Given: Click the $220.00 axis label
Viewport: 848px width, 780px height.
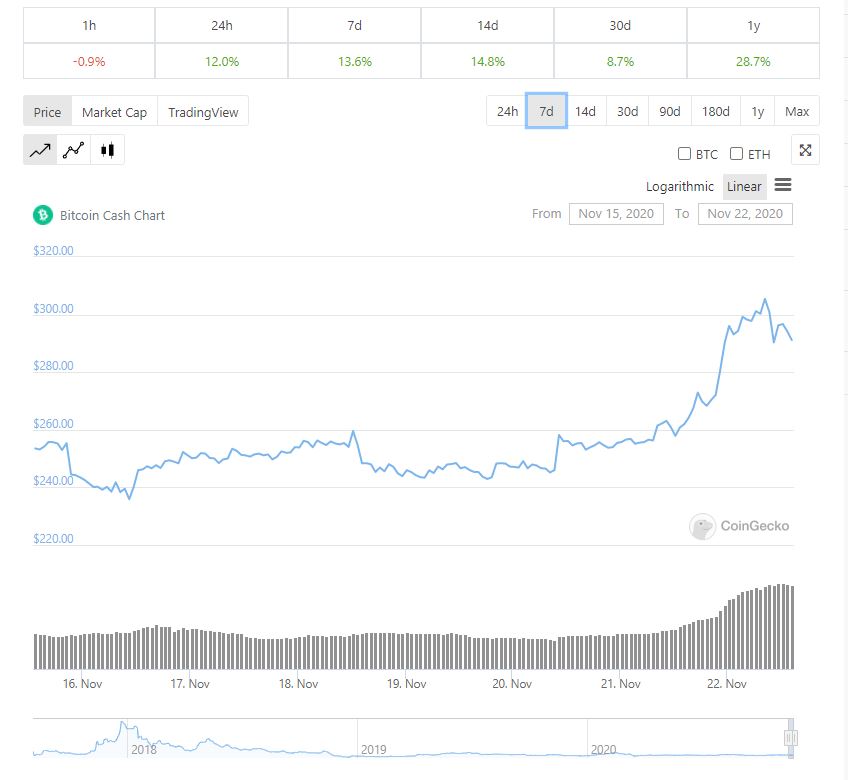Looking at the screenshot, I should 53,538.
